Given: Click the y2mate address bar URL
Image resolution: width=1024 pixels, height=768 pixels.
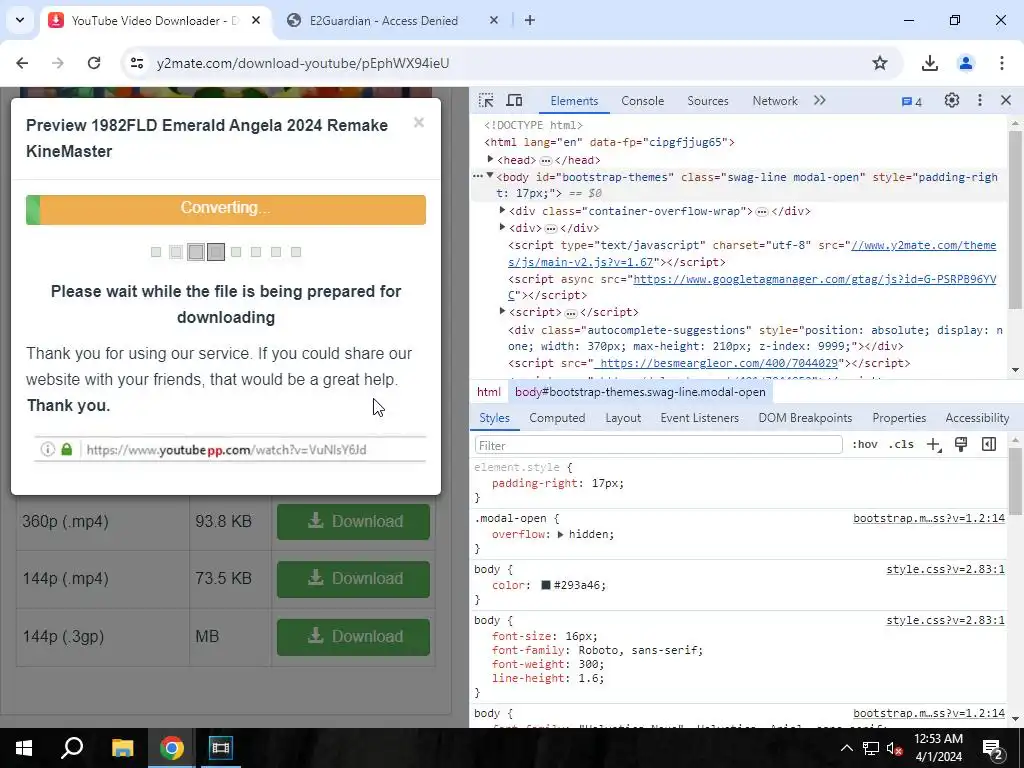Looking at the screenshot, I should pyautogui.click(x=303, y=63).
